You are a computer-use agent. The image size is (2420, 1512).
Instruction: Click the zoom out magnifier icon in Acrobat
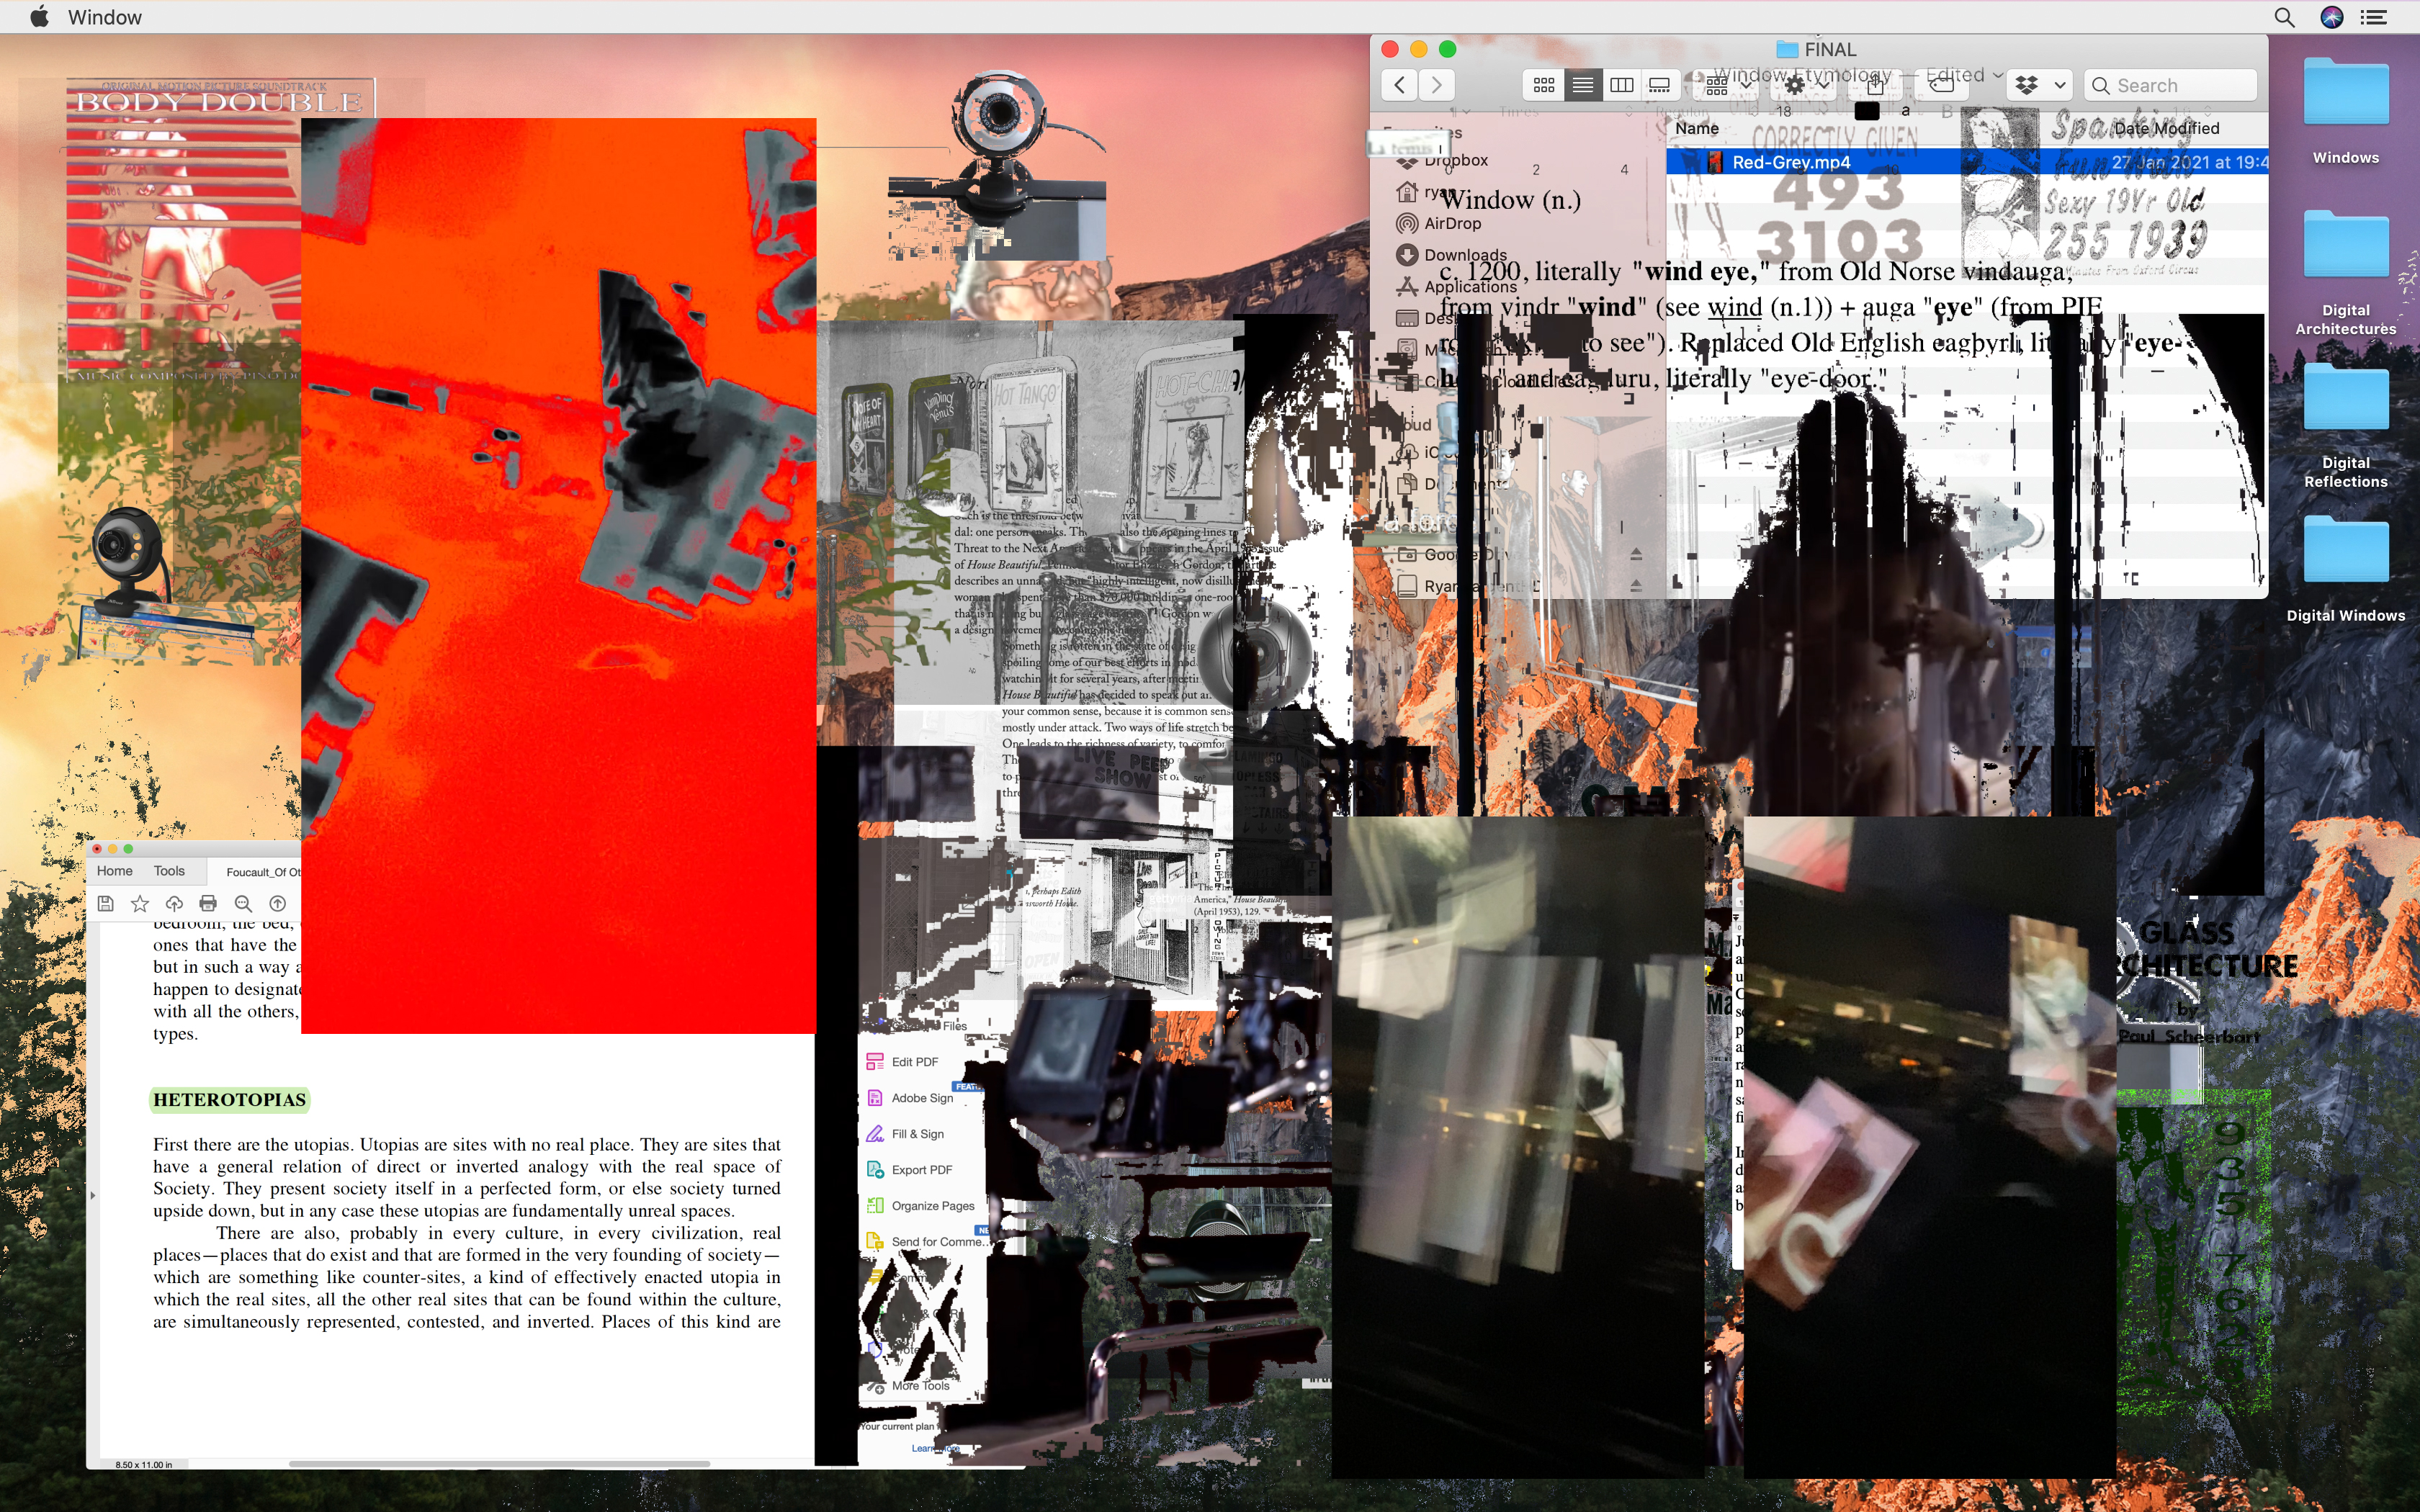(243, 903)
